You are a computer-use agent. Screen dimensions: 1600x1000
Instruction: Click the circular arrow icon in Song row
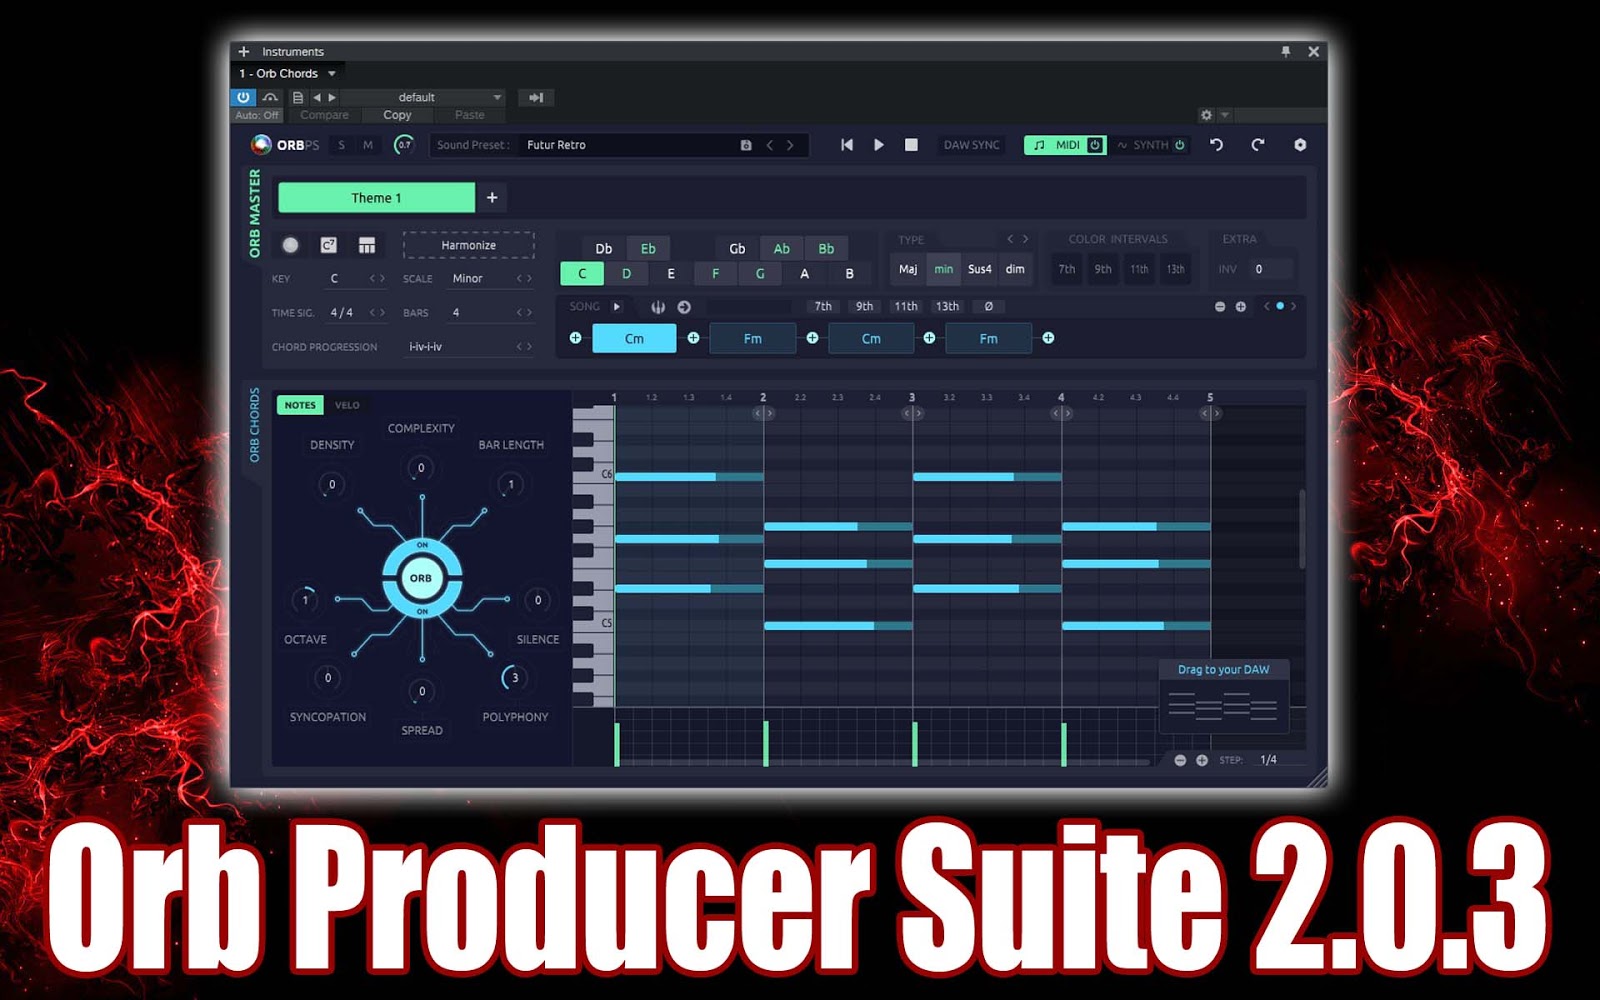(684, 307)
